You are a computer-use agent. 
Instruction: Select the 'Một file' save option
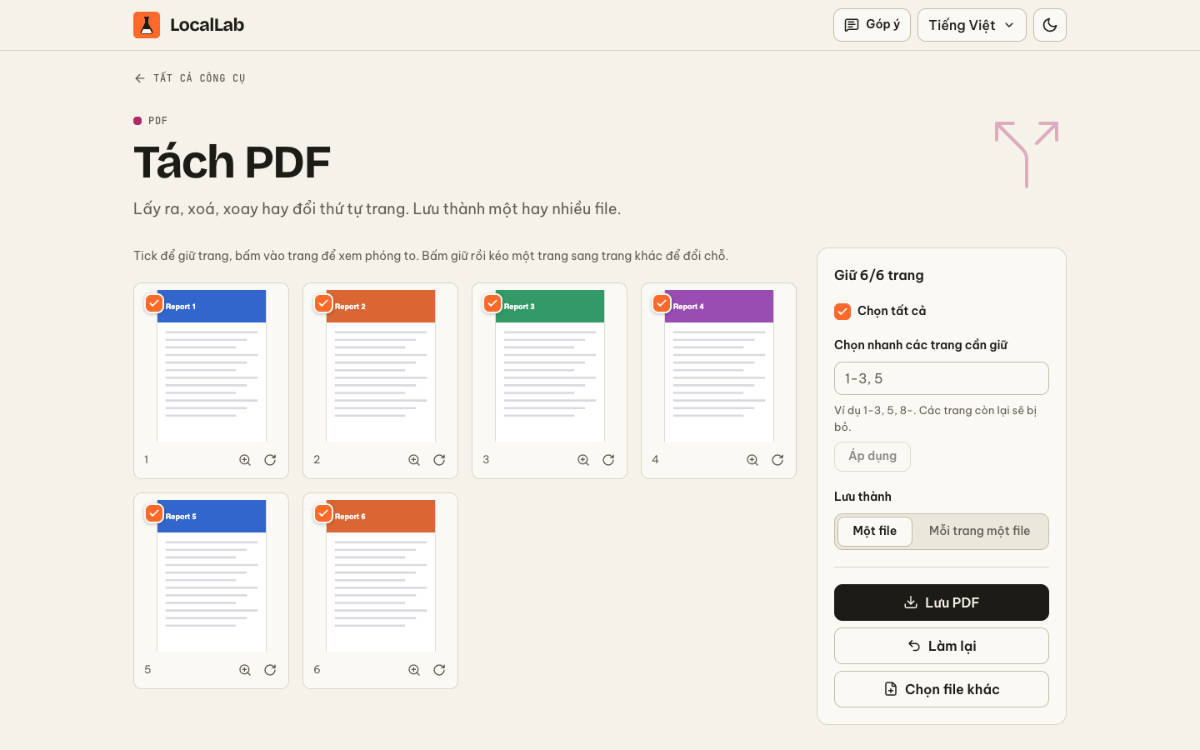click(875, 531)
